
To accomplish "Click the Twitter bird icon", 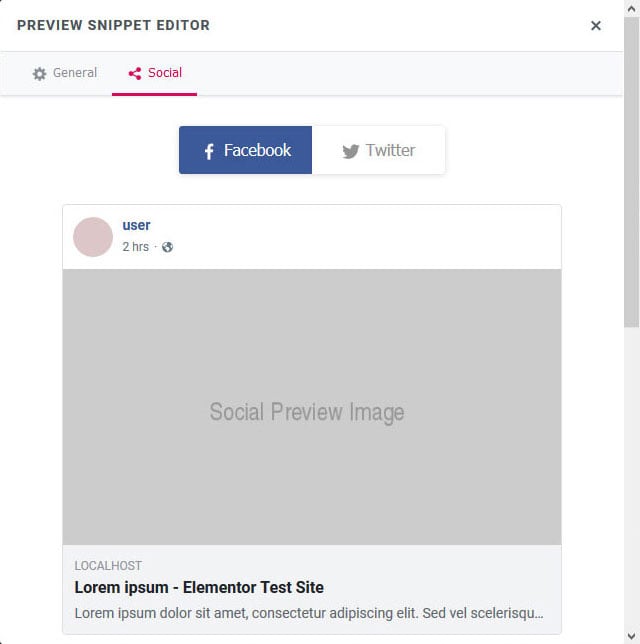I will tap(350, 151).
